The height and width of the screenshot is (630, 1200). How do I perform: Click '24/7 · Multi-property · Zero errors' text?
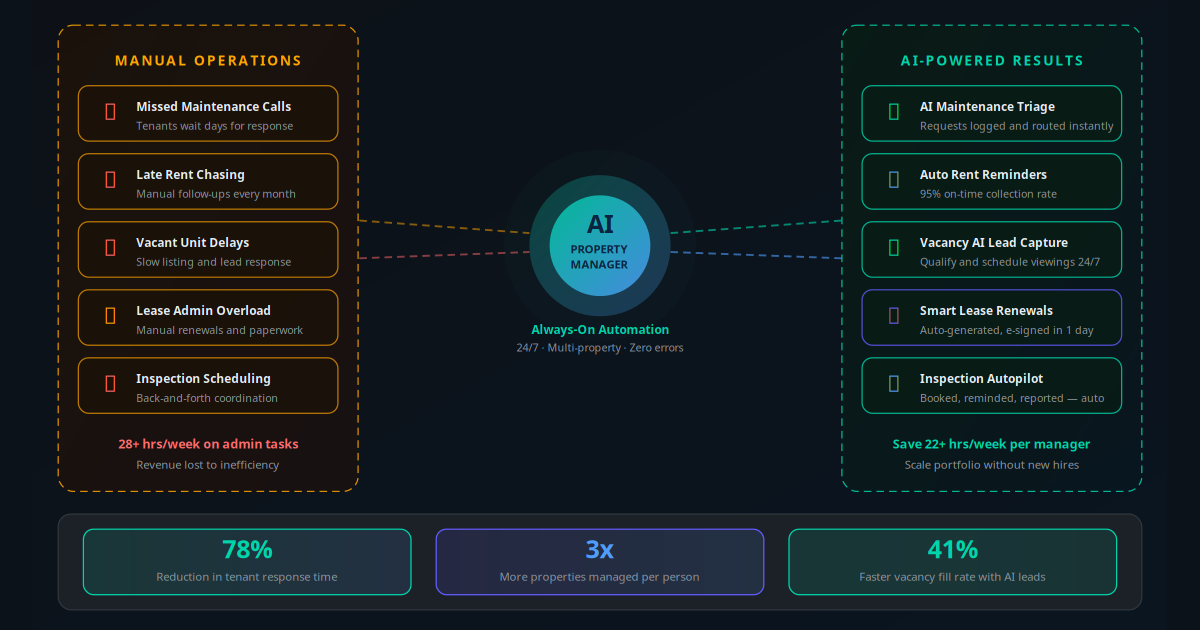[x=600, y=348]
